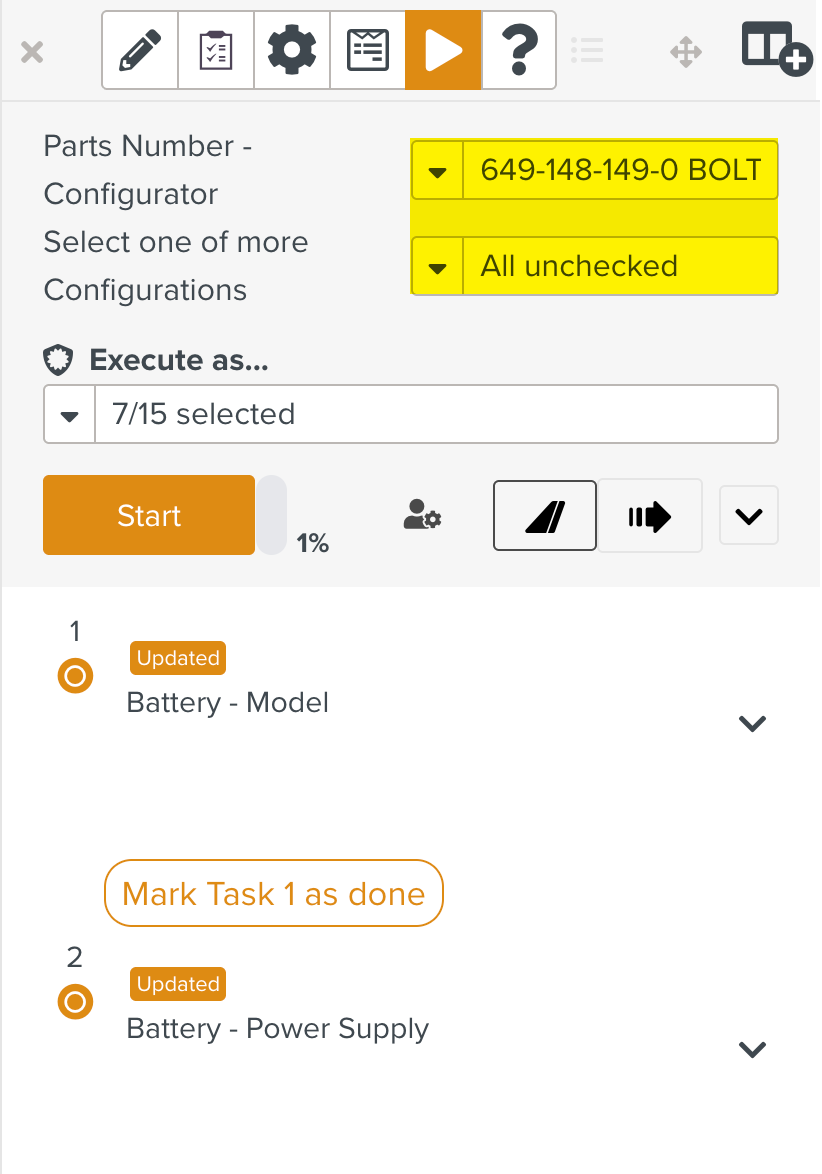Screen dimensions: 822x1174
Task: Toggle the slanted bars mode button
Action: point(545,516)
